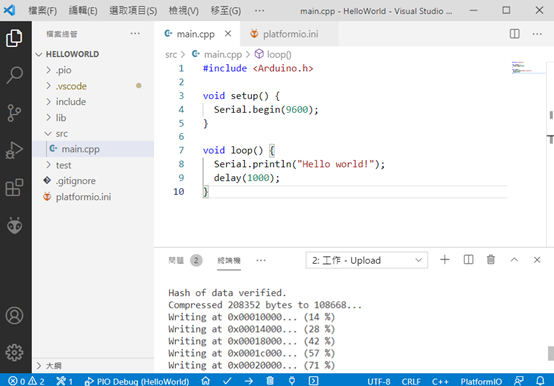This screenshot has height=386, width=554.
Task: Create a new terminal with plus icon
Action: (x=445, y=260)
